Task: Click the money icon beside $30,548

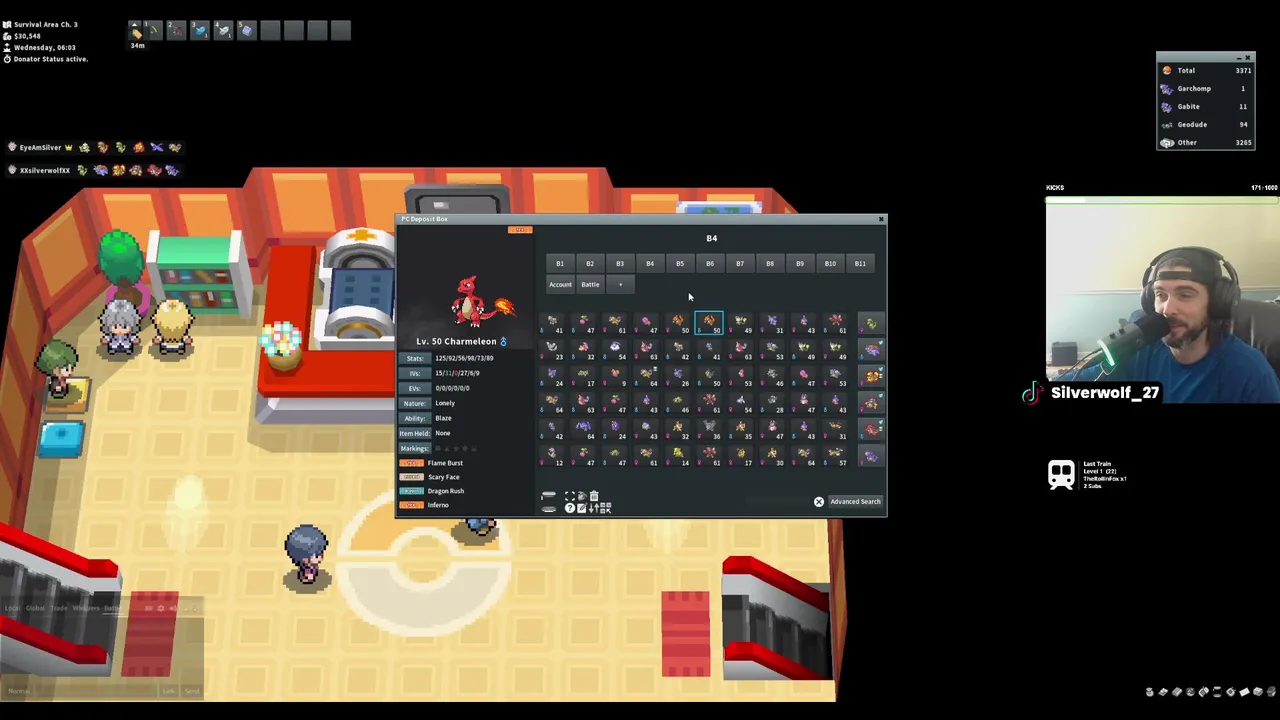Action: tap(7, 37)
